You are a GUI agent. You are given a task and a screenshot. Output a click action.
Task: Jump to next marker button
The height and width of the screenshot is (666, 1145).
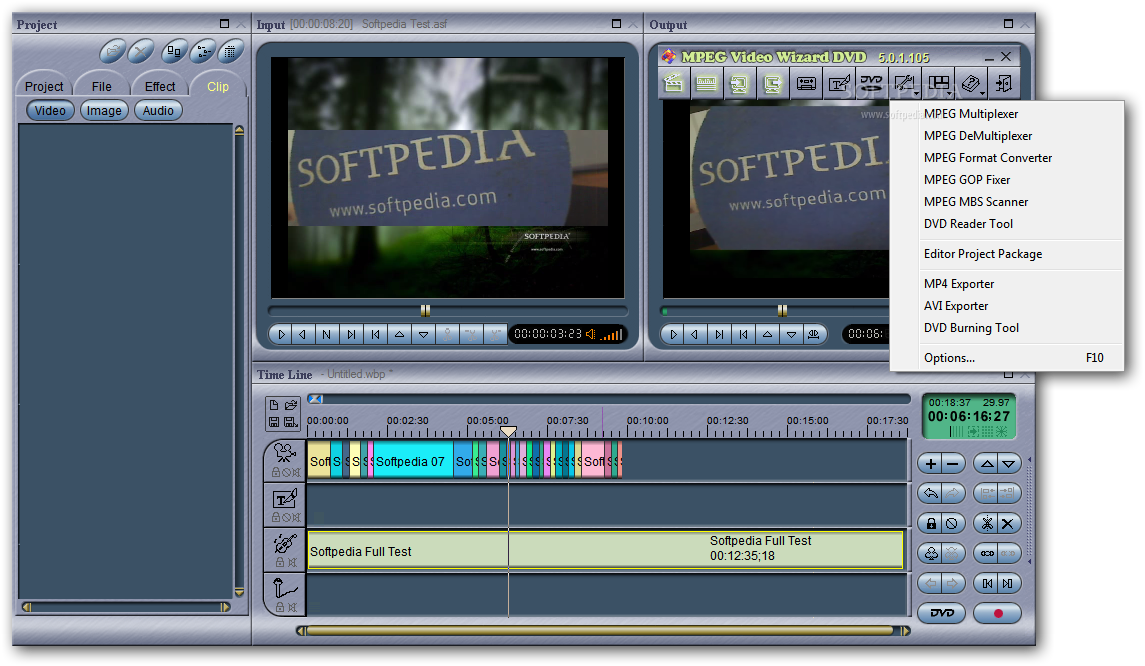[x=1008, y=583]
